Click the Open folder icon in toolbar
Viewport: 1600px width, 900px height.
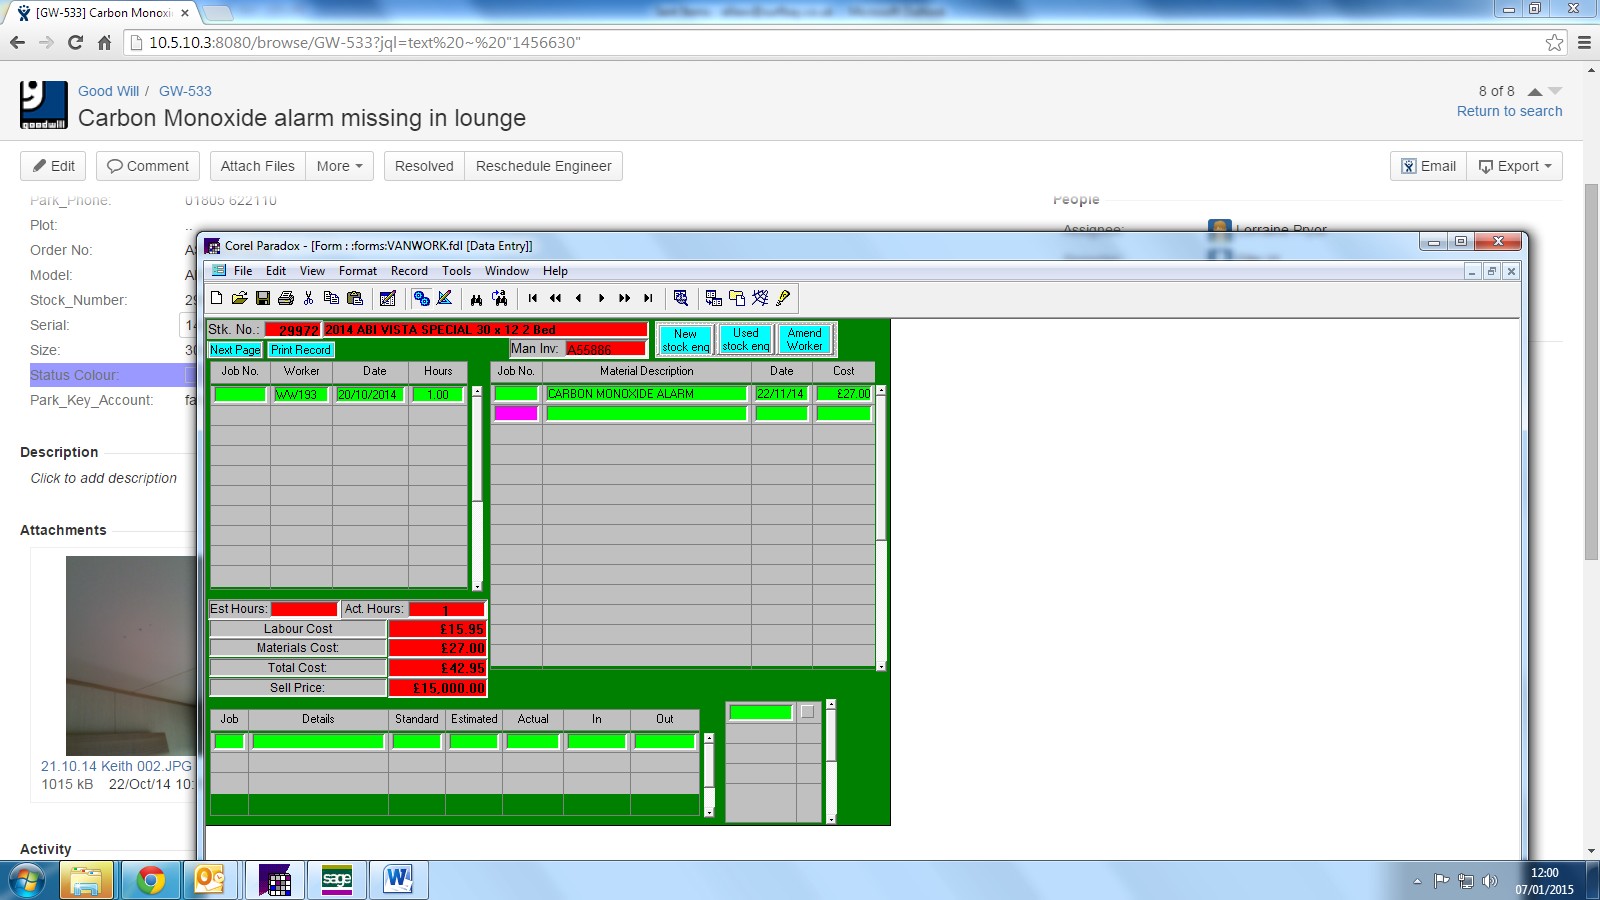[239, 298]
